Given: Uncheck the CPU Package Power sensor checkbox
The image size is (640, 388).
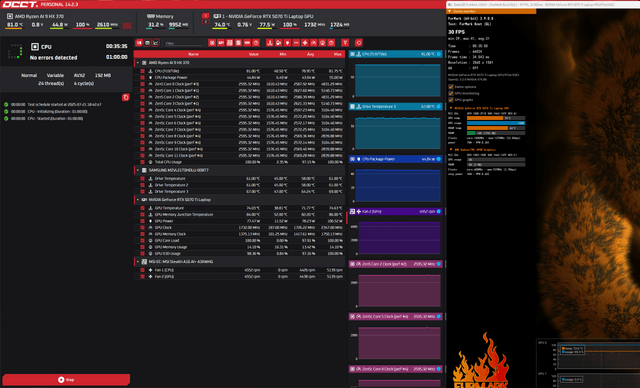Looking at the screenshot, I should pos(142,78).
